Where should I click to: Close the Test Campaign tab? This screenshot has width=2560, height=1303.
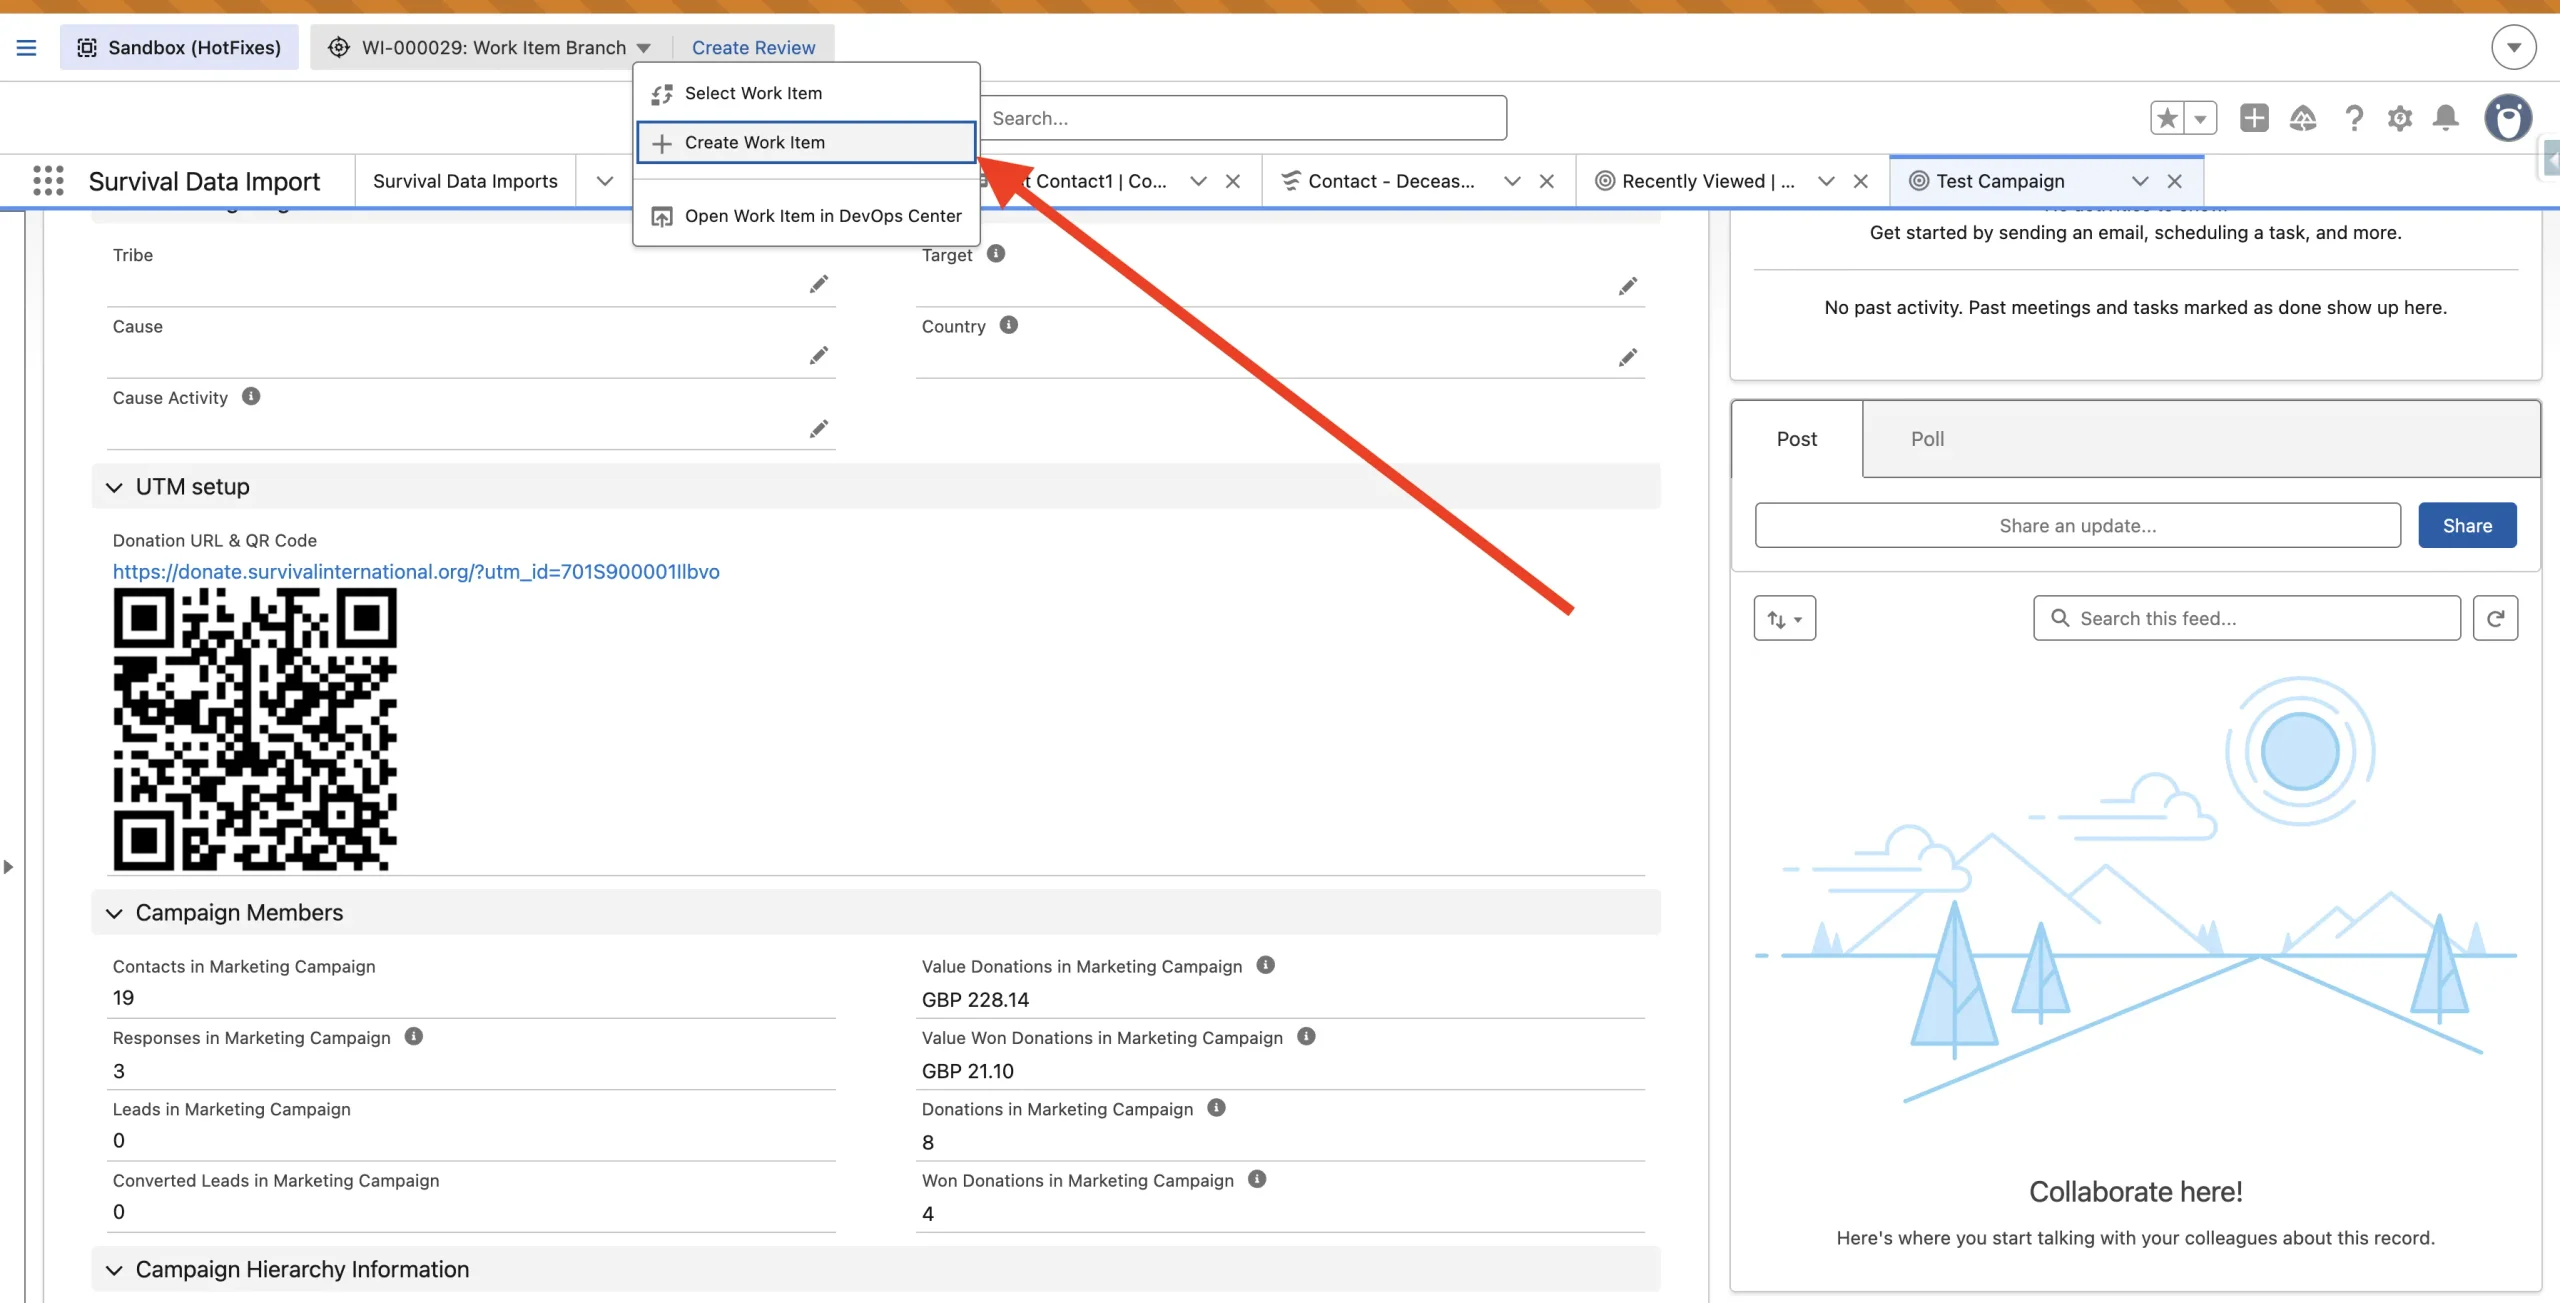coord(2175,181)
